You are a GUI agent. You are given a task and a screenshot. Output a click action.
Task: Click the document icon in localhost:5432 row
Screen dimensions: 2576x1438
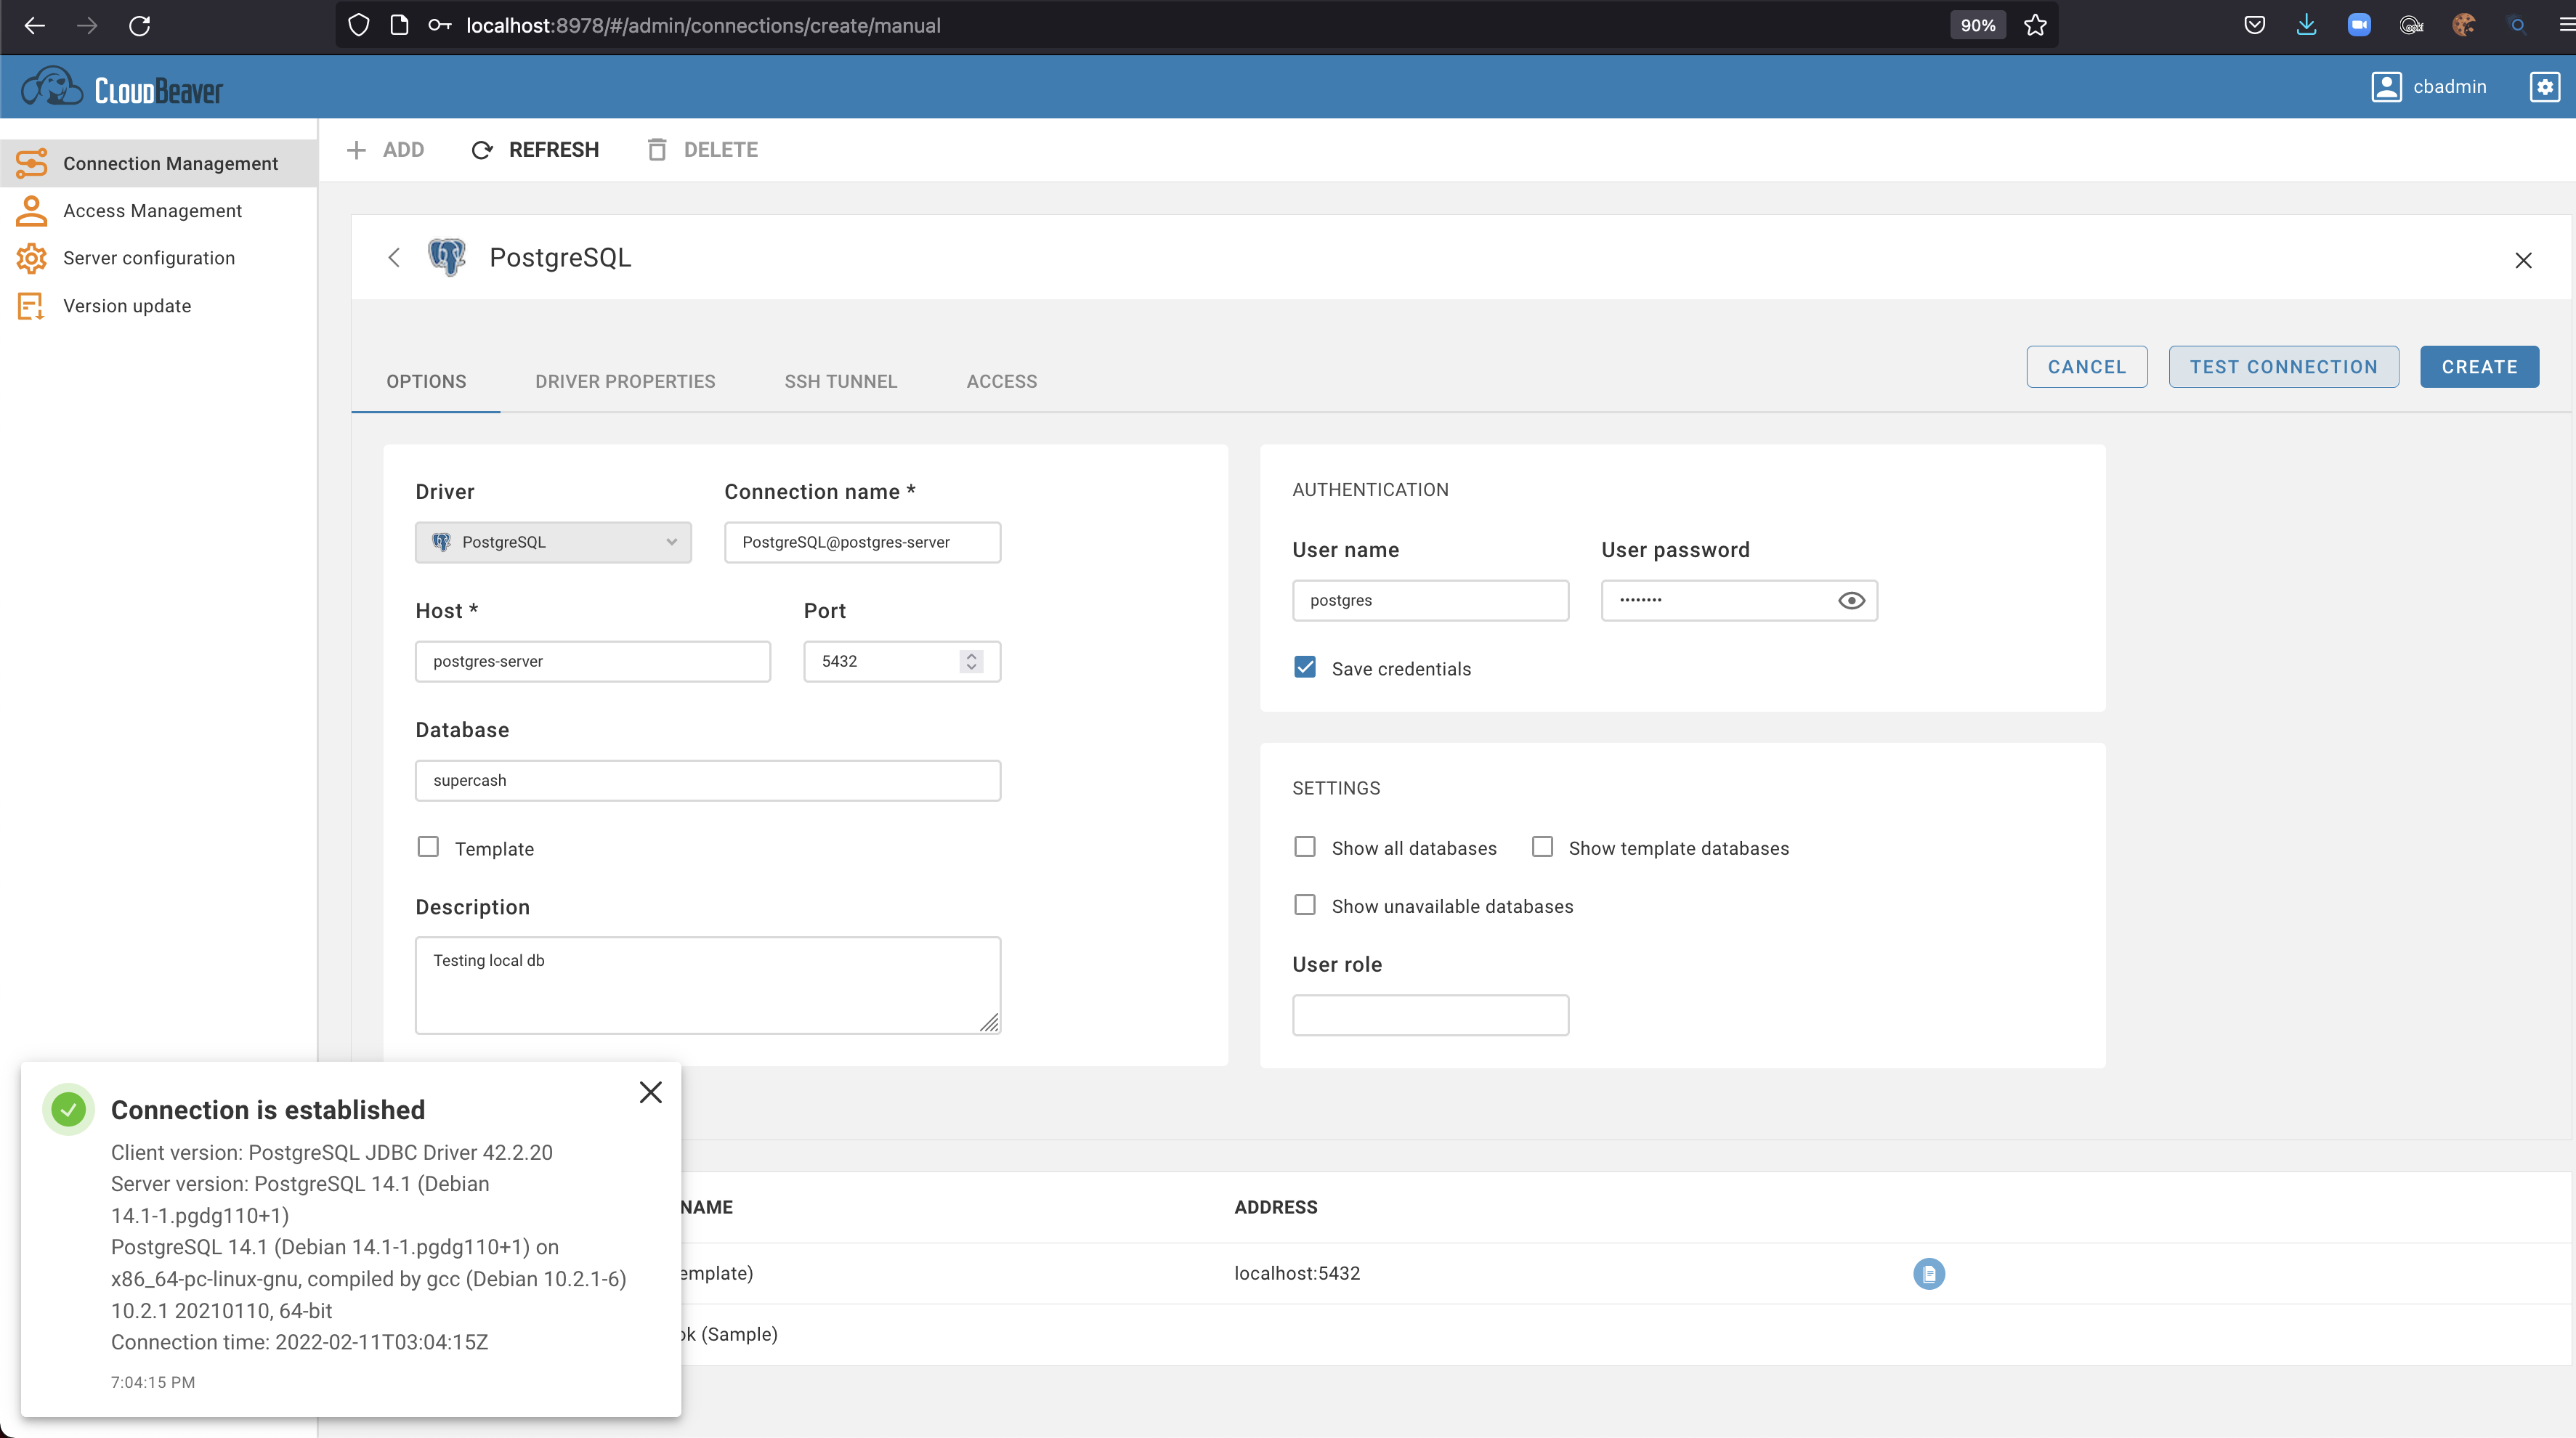click(x=1928, y=1273)
